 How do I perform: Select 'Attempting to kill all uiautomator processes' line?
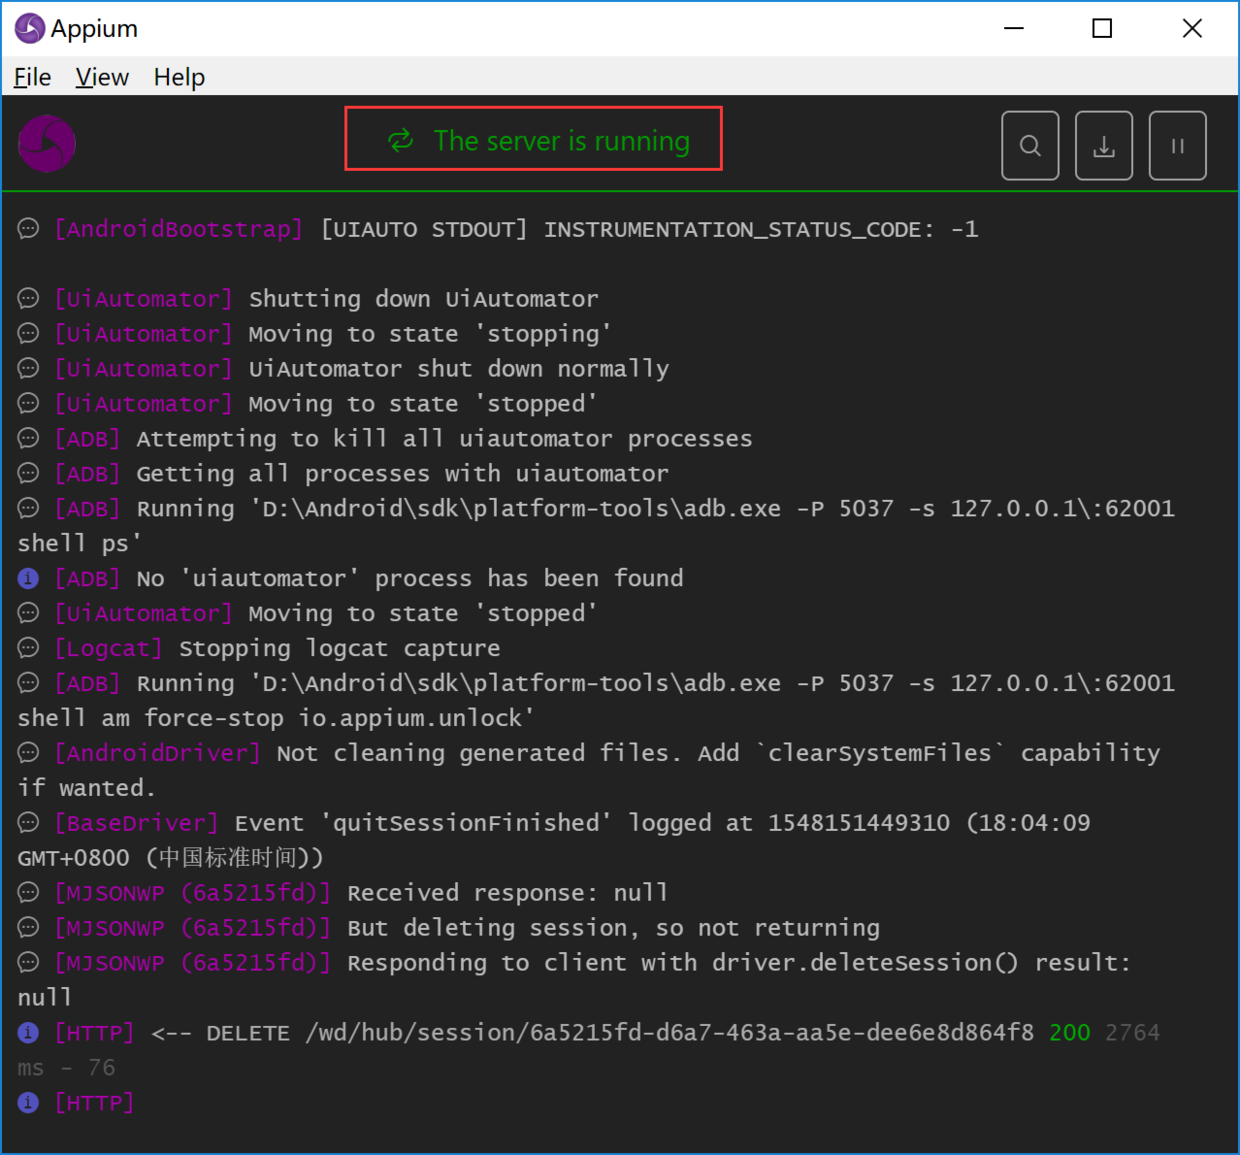(385, 439)
